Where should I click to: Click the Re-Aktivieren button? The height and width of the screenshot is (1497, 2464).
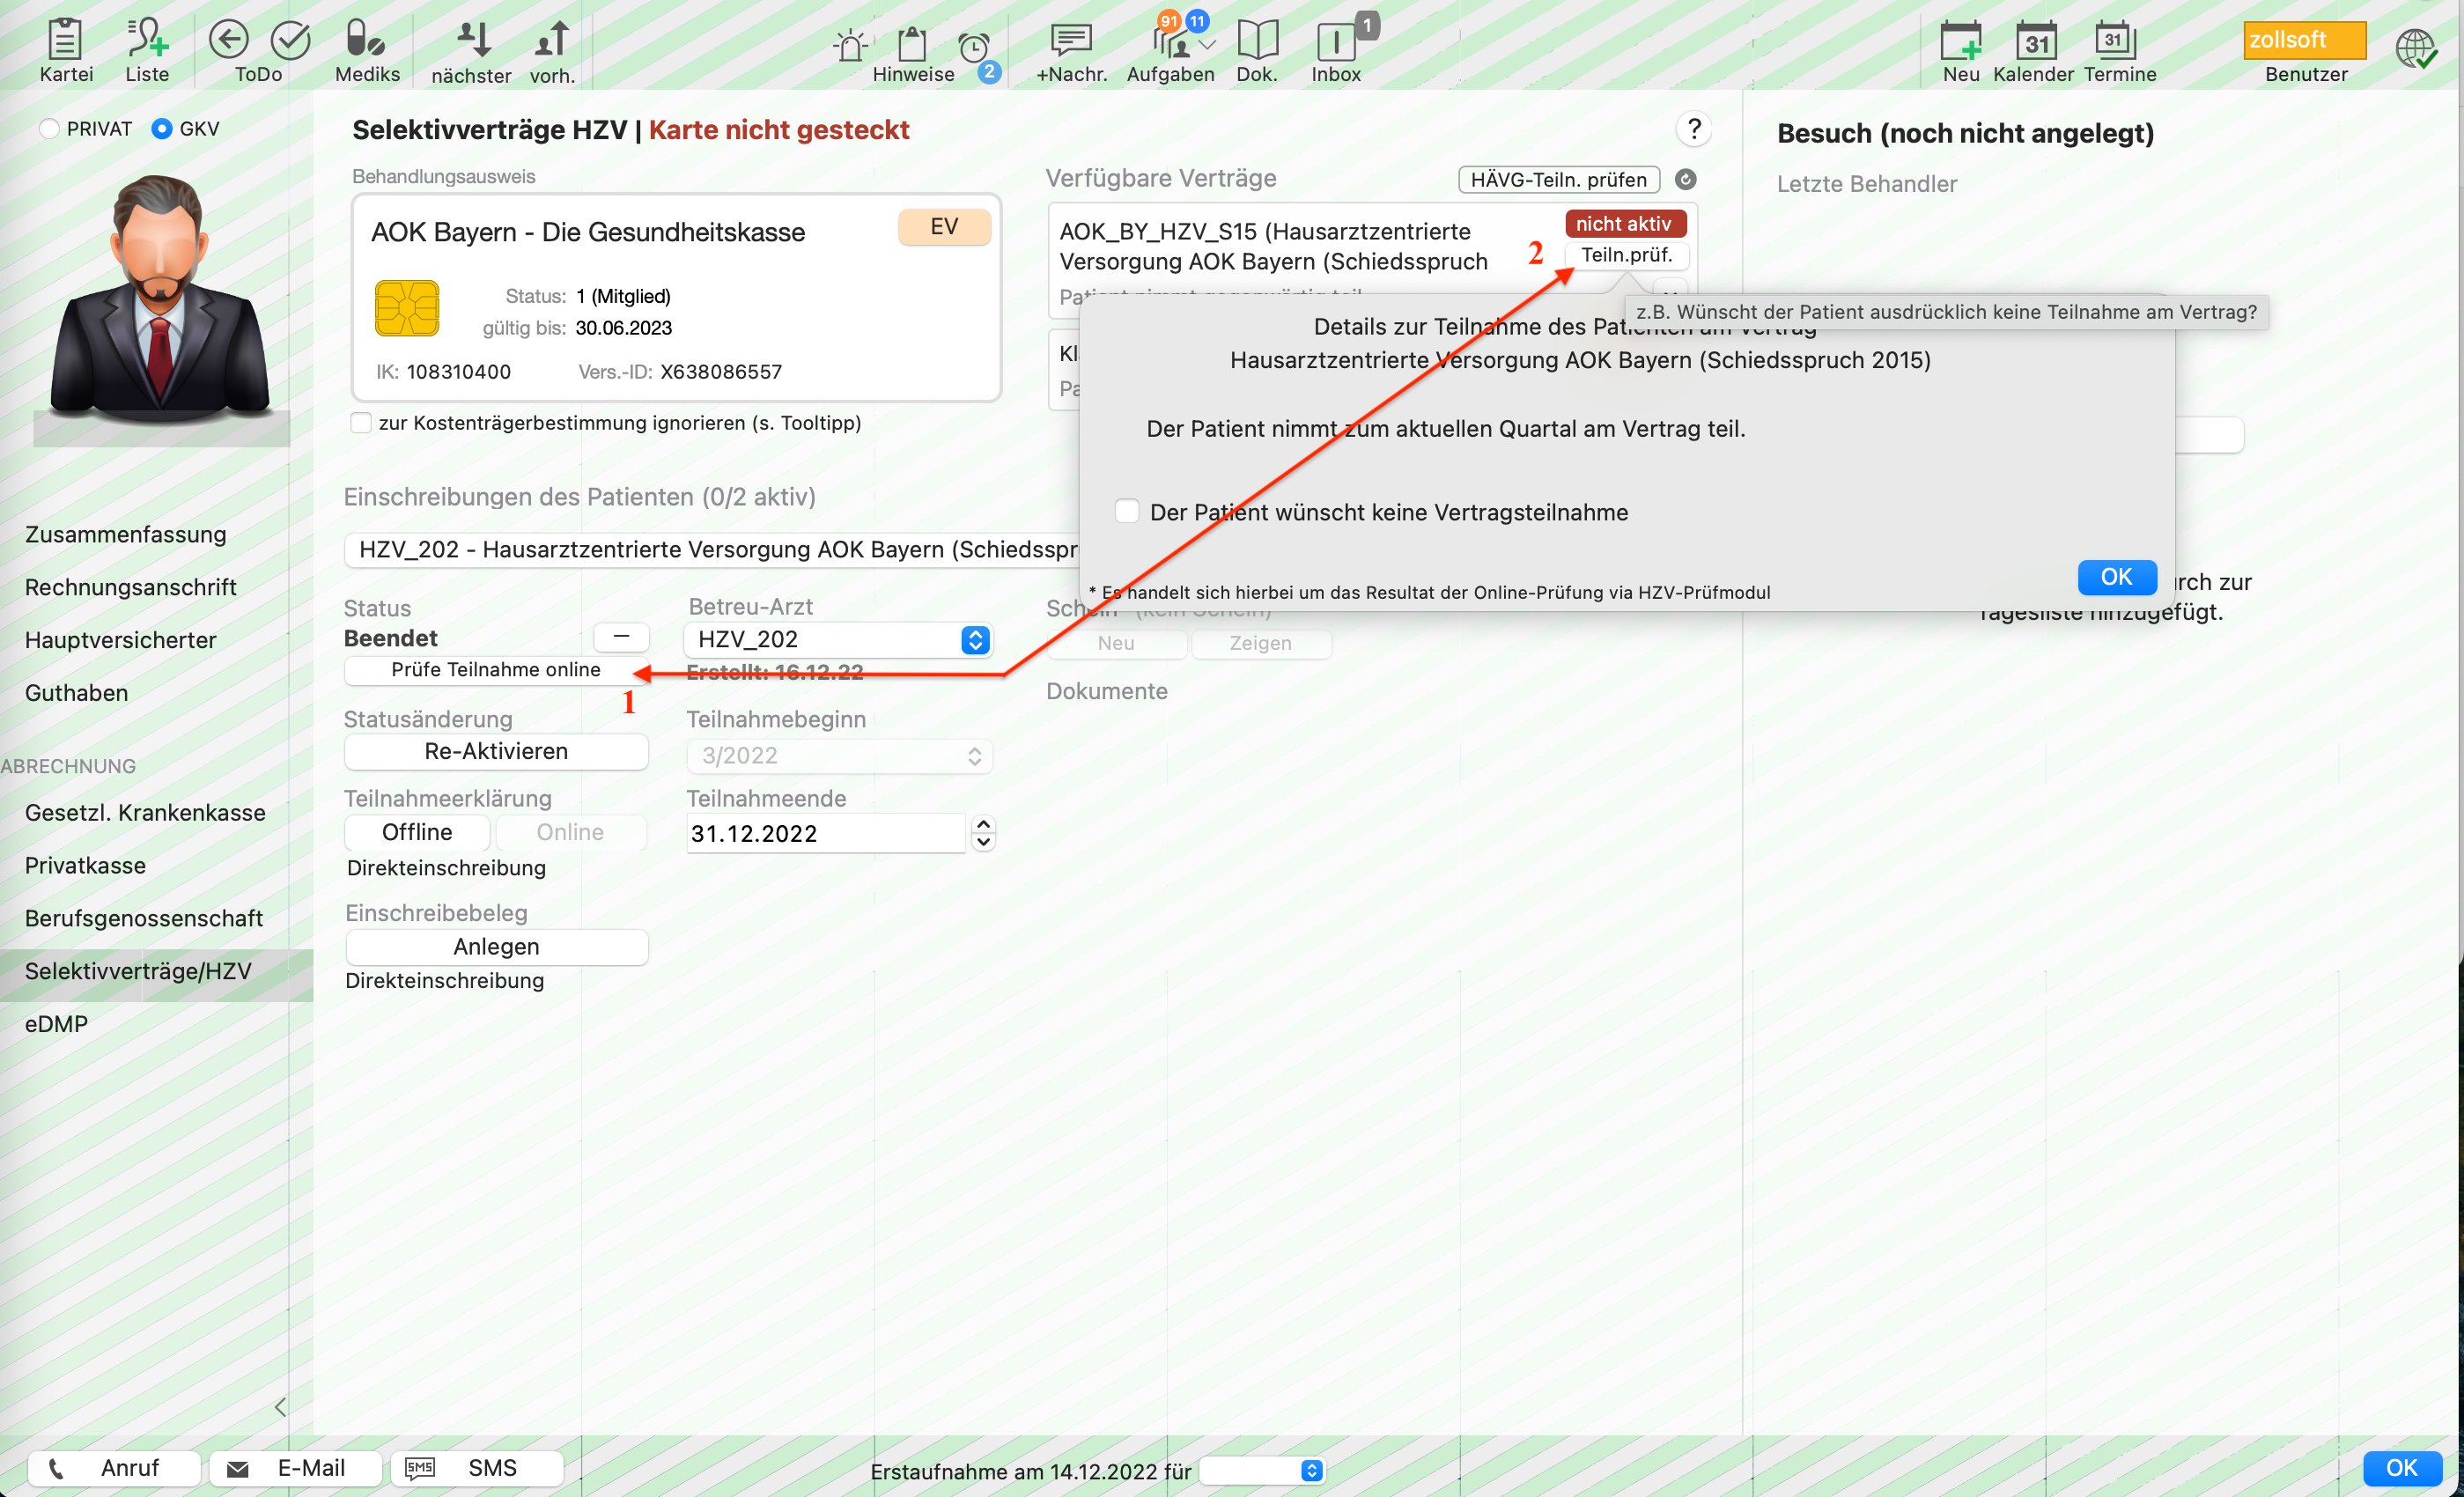(x=496, y=751)
